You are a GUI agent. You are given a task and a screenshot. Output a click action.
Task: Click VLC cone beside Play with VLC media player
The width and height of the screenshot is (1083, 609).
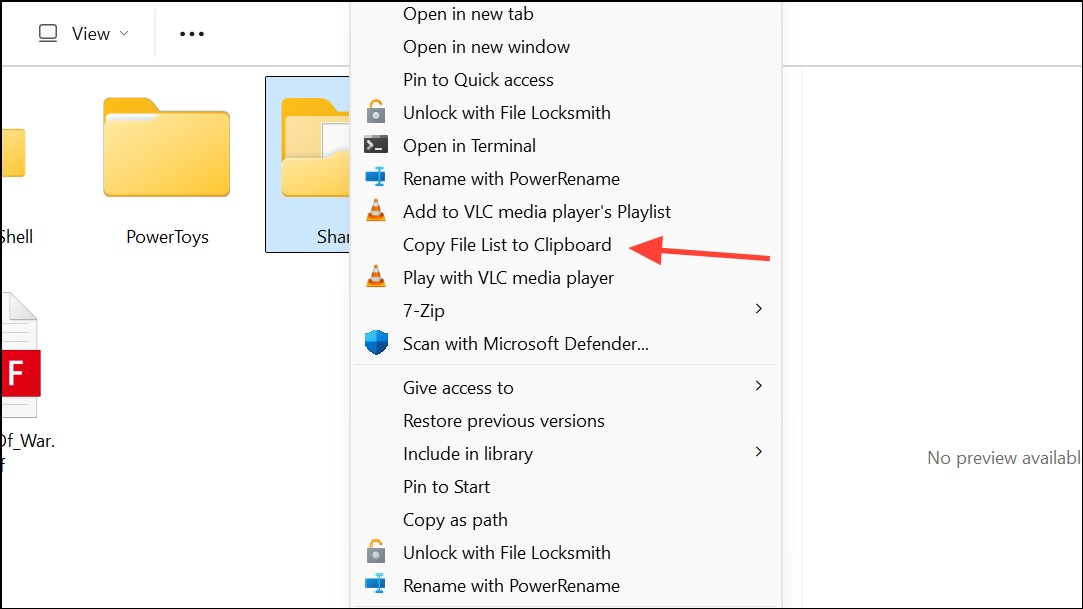pos(375,277)
